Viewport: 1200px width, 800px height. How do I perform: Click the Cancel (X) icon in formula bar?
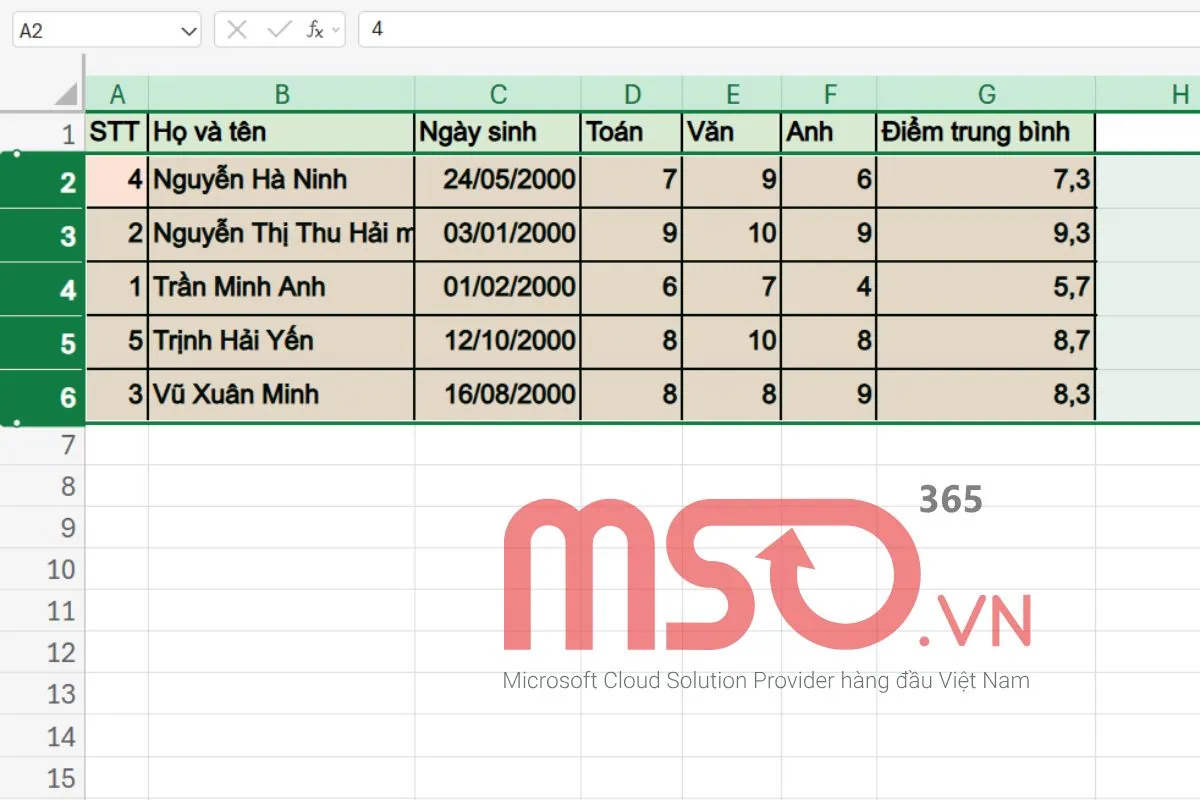[237, 30]
